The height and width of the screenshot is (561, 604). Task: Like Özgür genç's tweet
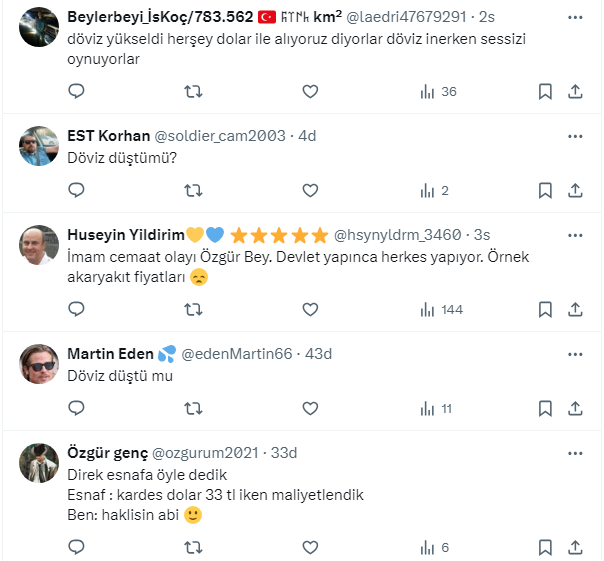click(x=310, y=547)
